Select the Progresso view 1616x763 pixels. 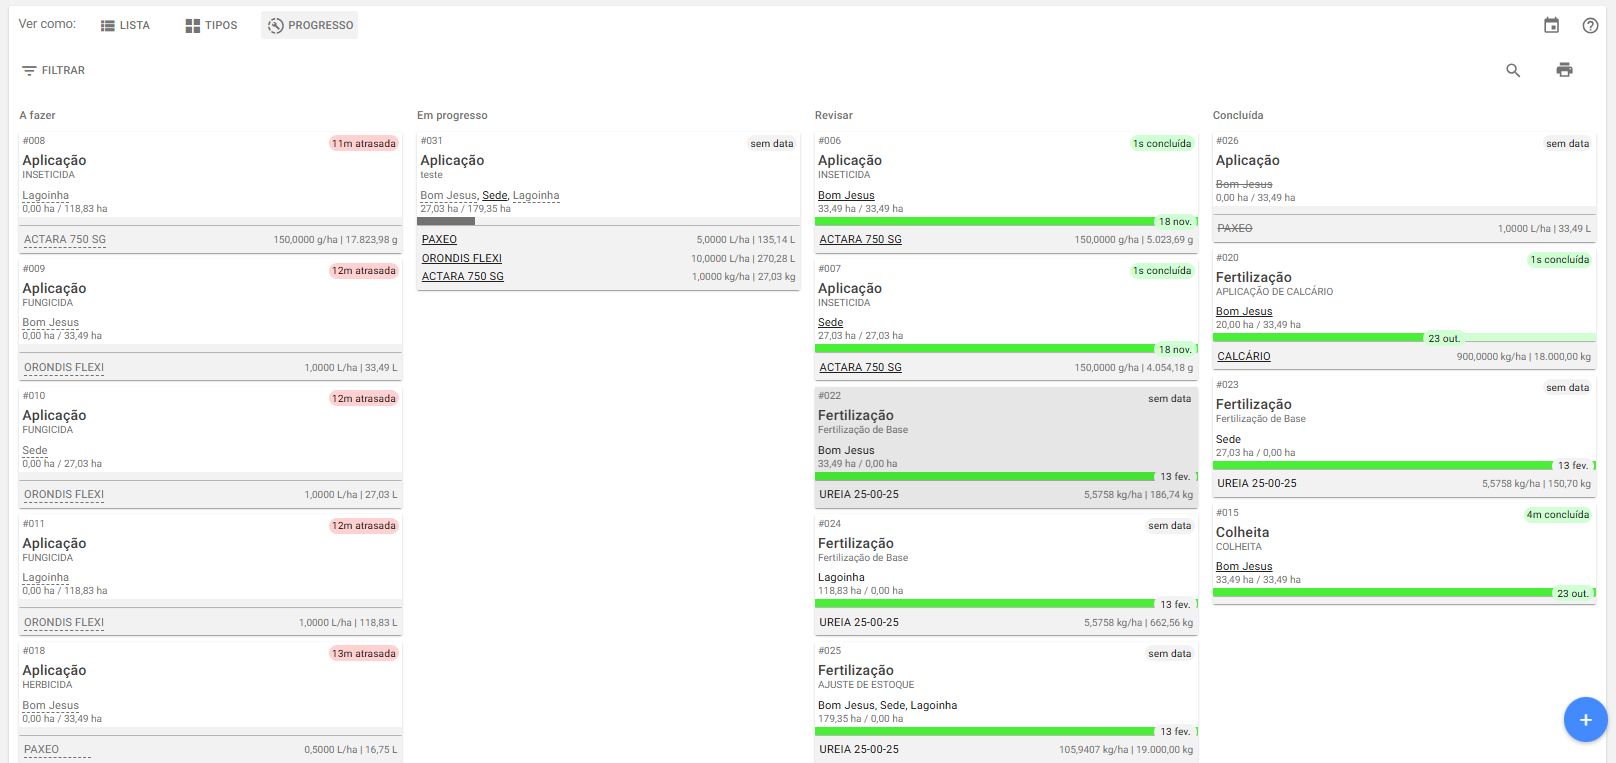pyautogui.click(x=310, y=25)
